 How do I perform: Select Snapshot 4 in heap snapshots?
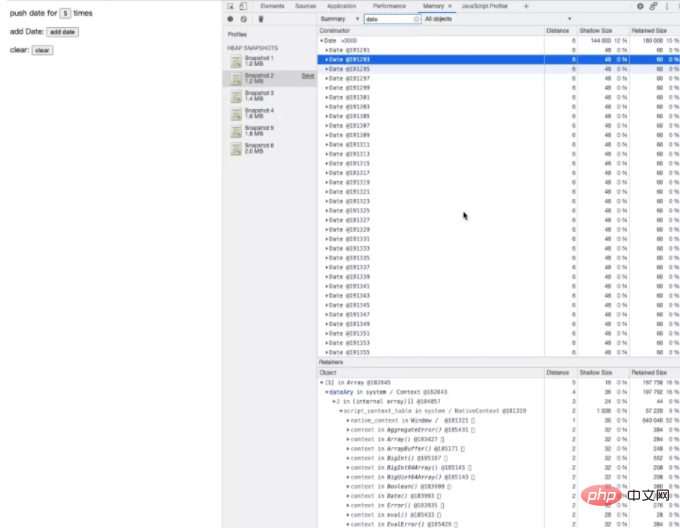pos(269,113)
